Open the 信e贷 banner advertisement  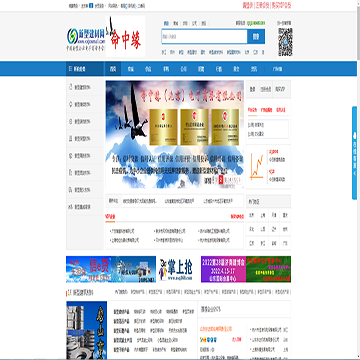tap(111, 269)
